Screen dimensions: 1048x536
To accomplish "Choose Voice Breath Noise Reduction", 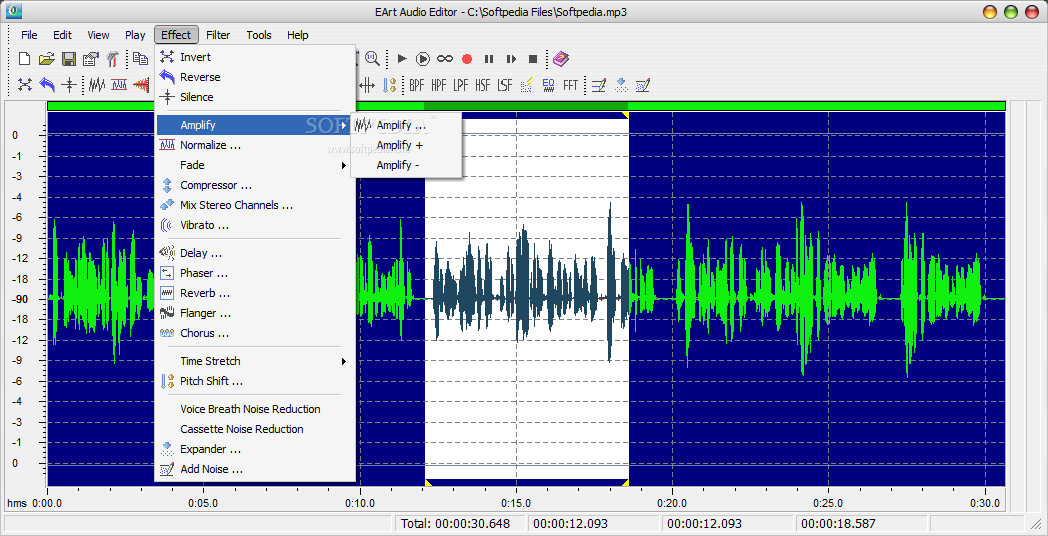I will click(255, 409).
